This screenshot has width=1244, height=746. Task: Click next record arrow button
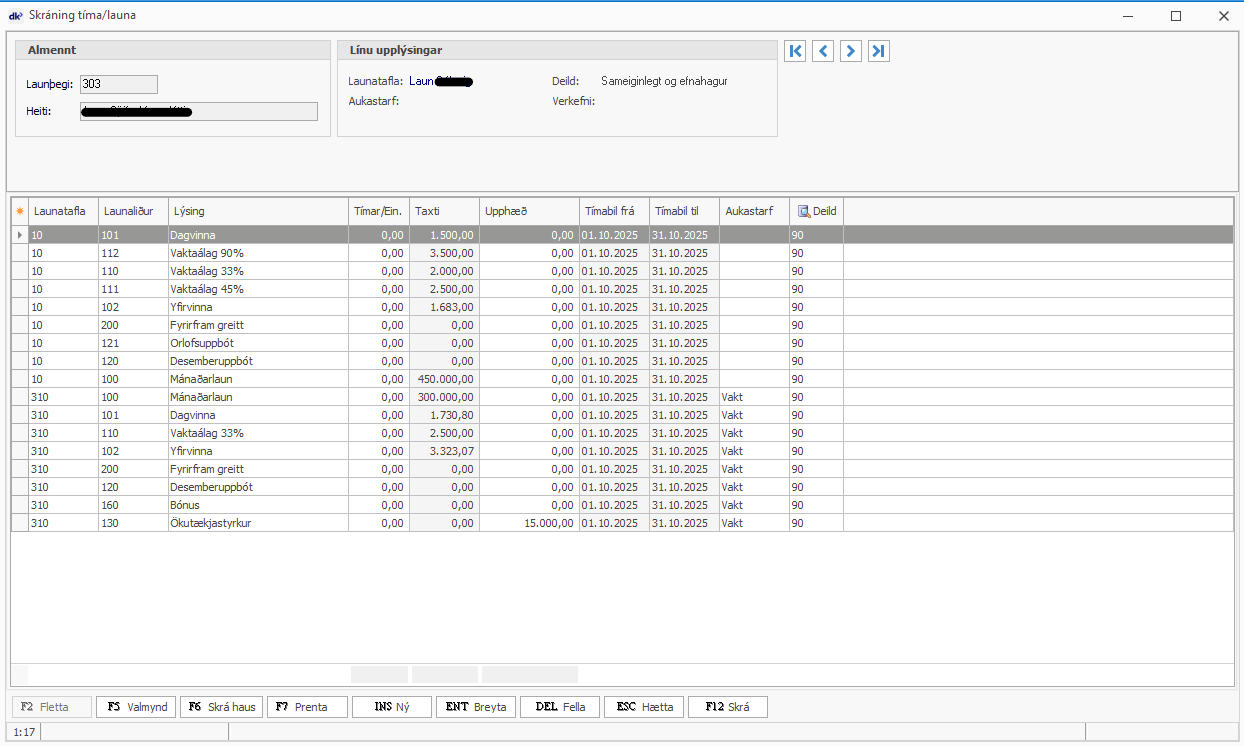coord(851,51)
